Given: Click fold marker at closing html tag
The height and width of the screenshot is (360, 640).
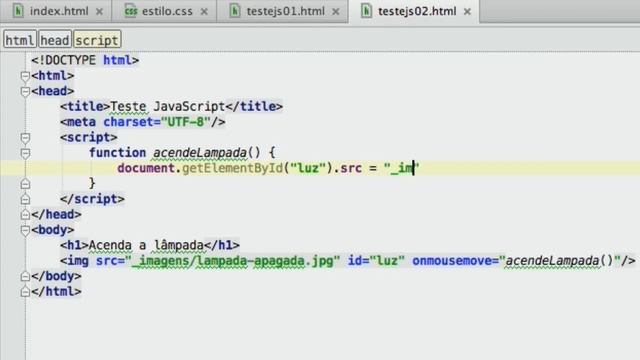Looking at the screenshot, I should pyautogui.click(x=25, y=291).
